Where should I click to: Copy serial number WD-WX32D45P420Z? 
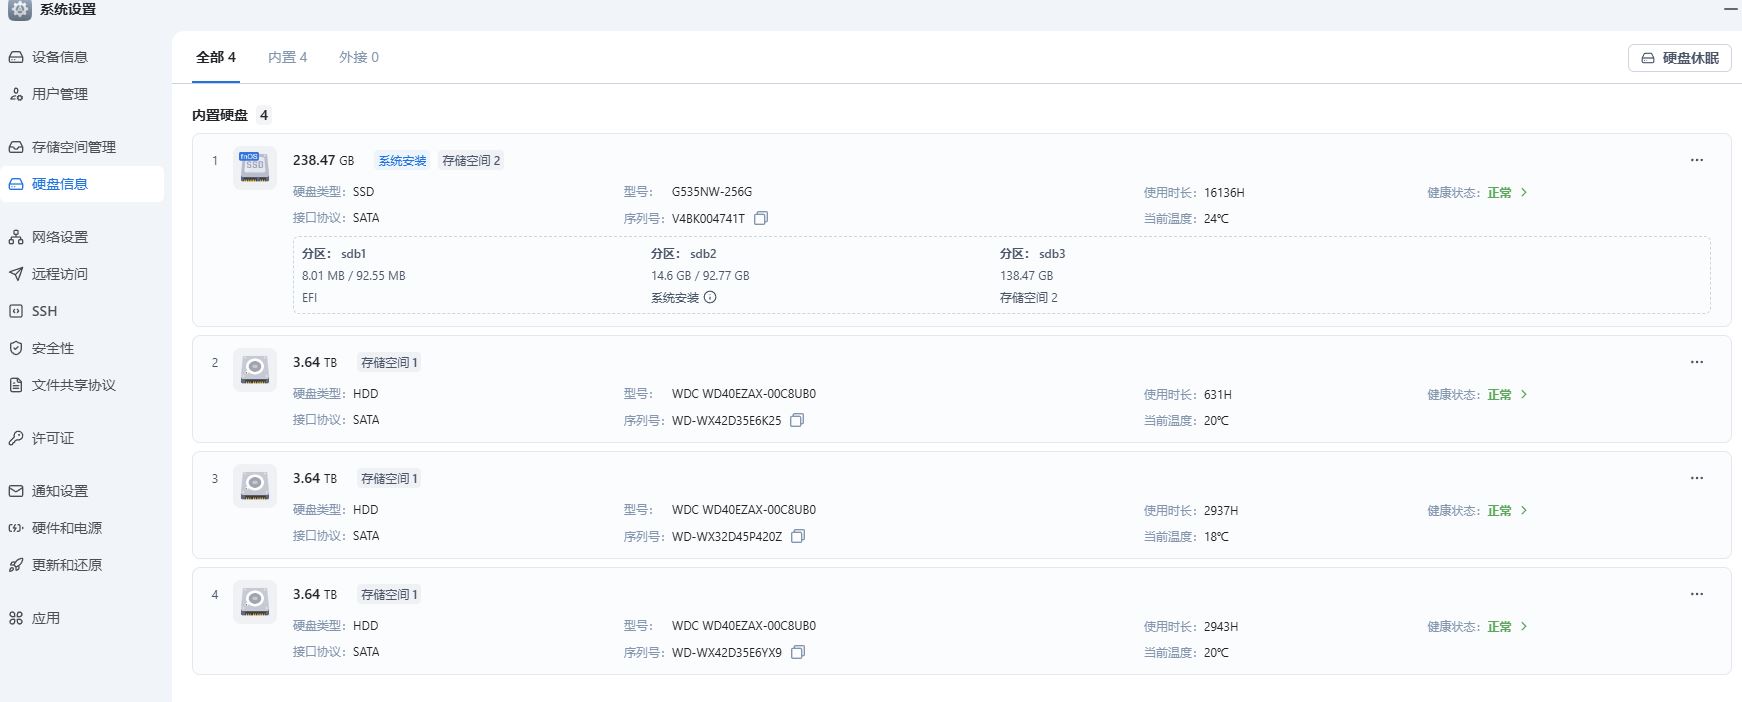798,536
